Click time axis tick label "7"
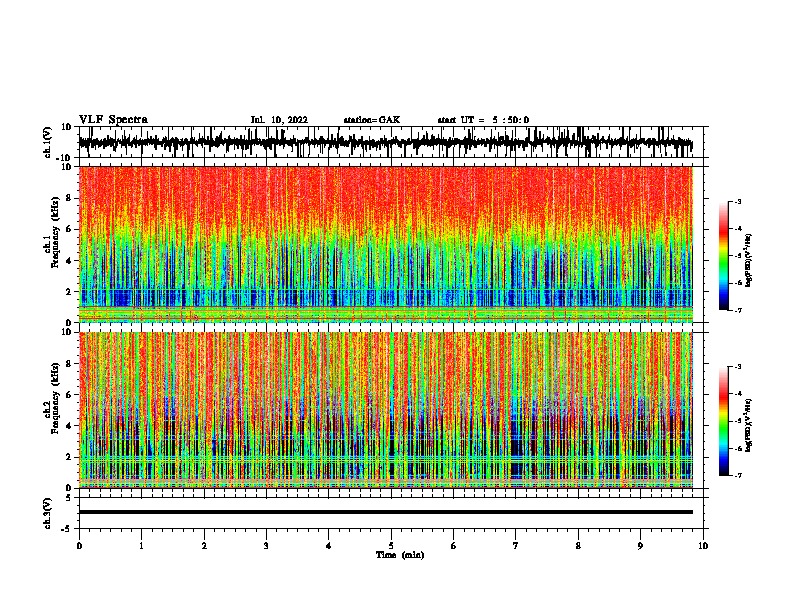The height and width of the screenshot is (612, 792). tap(516, 545)
